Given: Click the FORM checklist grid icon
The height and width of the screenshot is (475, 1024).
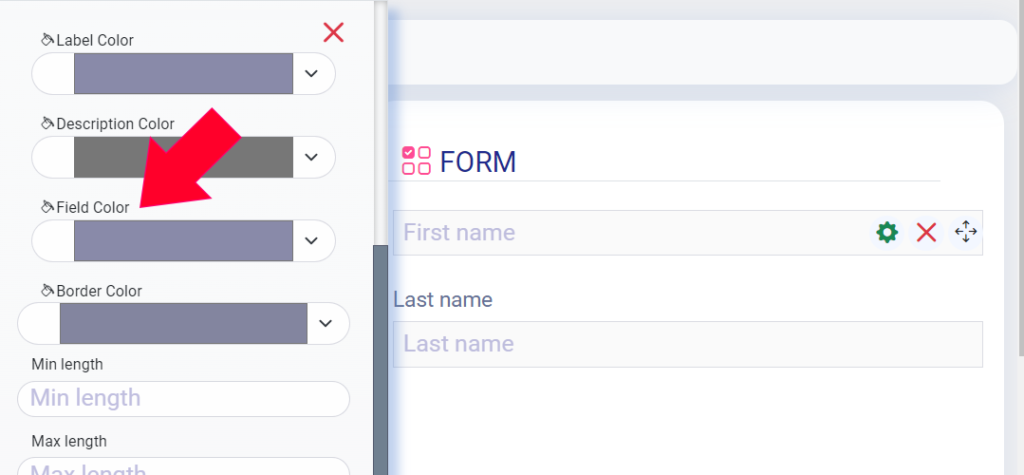Looking at the screenshot, I should pyautogui.click(x=416, y=161).
